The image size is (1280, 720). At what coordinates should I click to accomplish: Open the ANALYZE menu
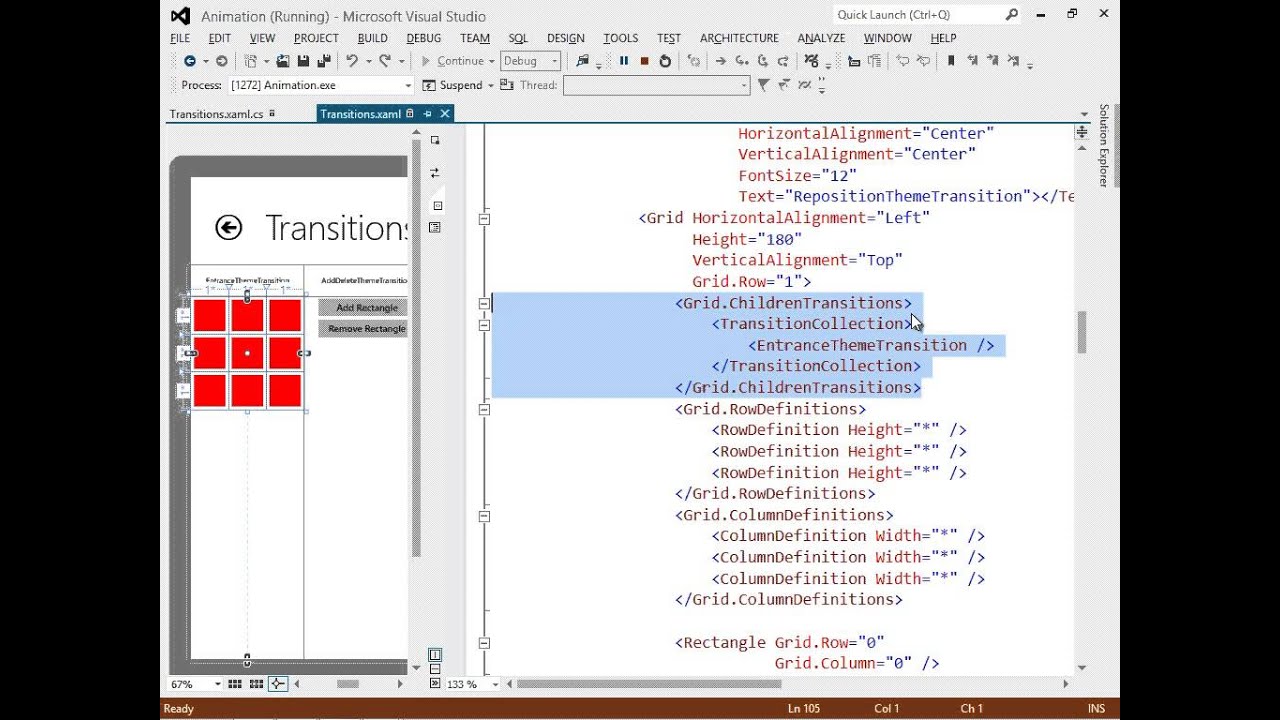tap(821, 38)
